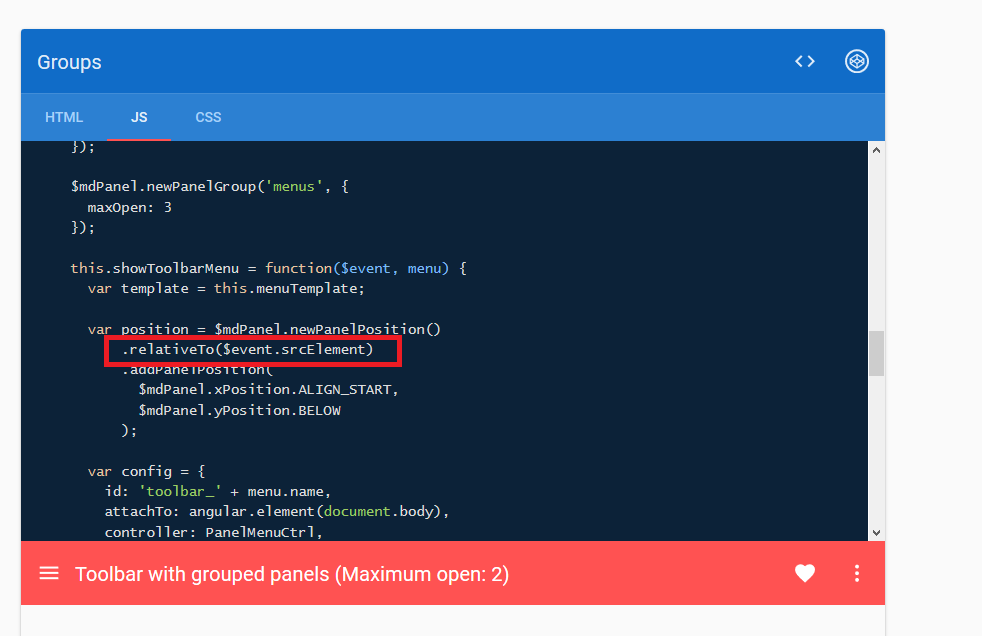Click the code scrollbar thumb
This screenshot has height=636, width=982.
coord(876,354)
